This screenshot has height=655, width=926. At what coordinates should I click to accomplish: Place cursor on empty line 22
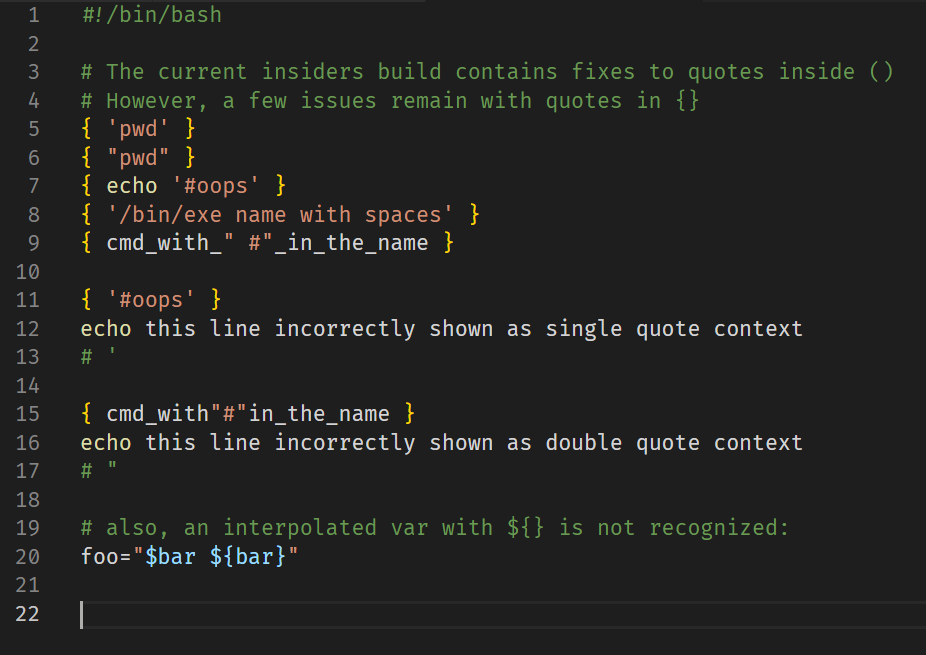pos(120,613)
